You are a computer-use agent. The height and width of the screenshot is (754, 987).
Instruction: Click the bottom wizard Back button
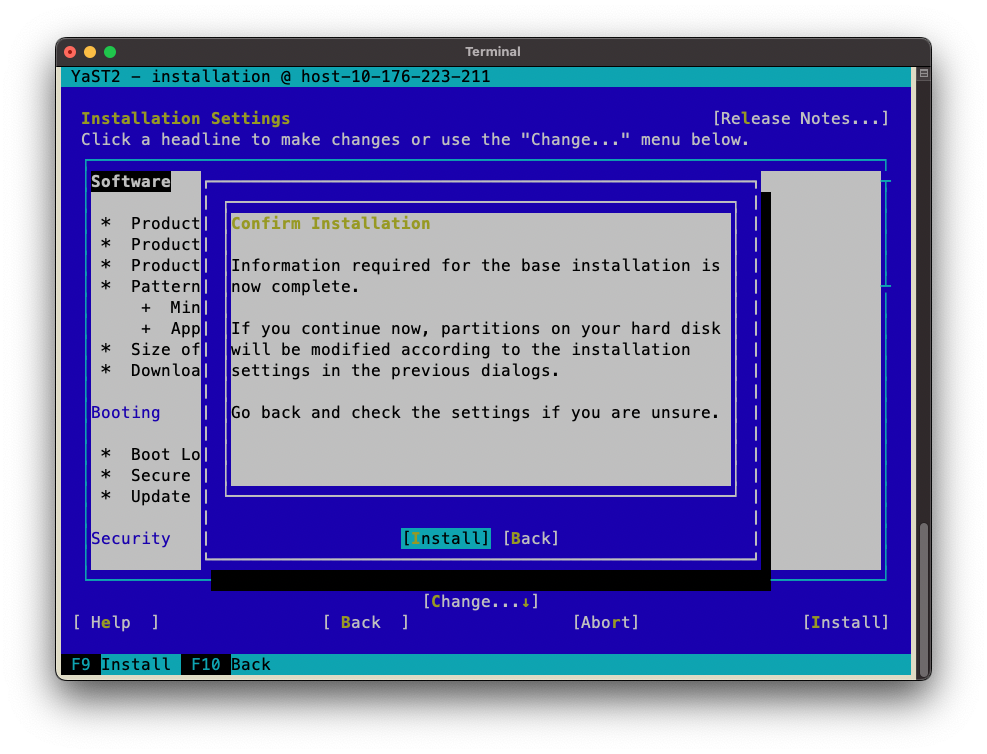coord(365,622)
